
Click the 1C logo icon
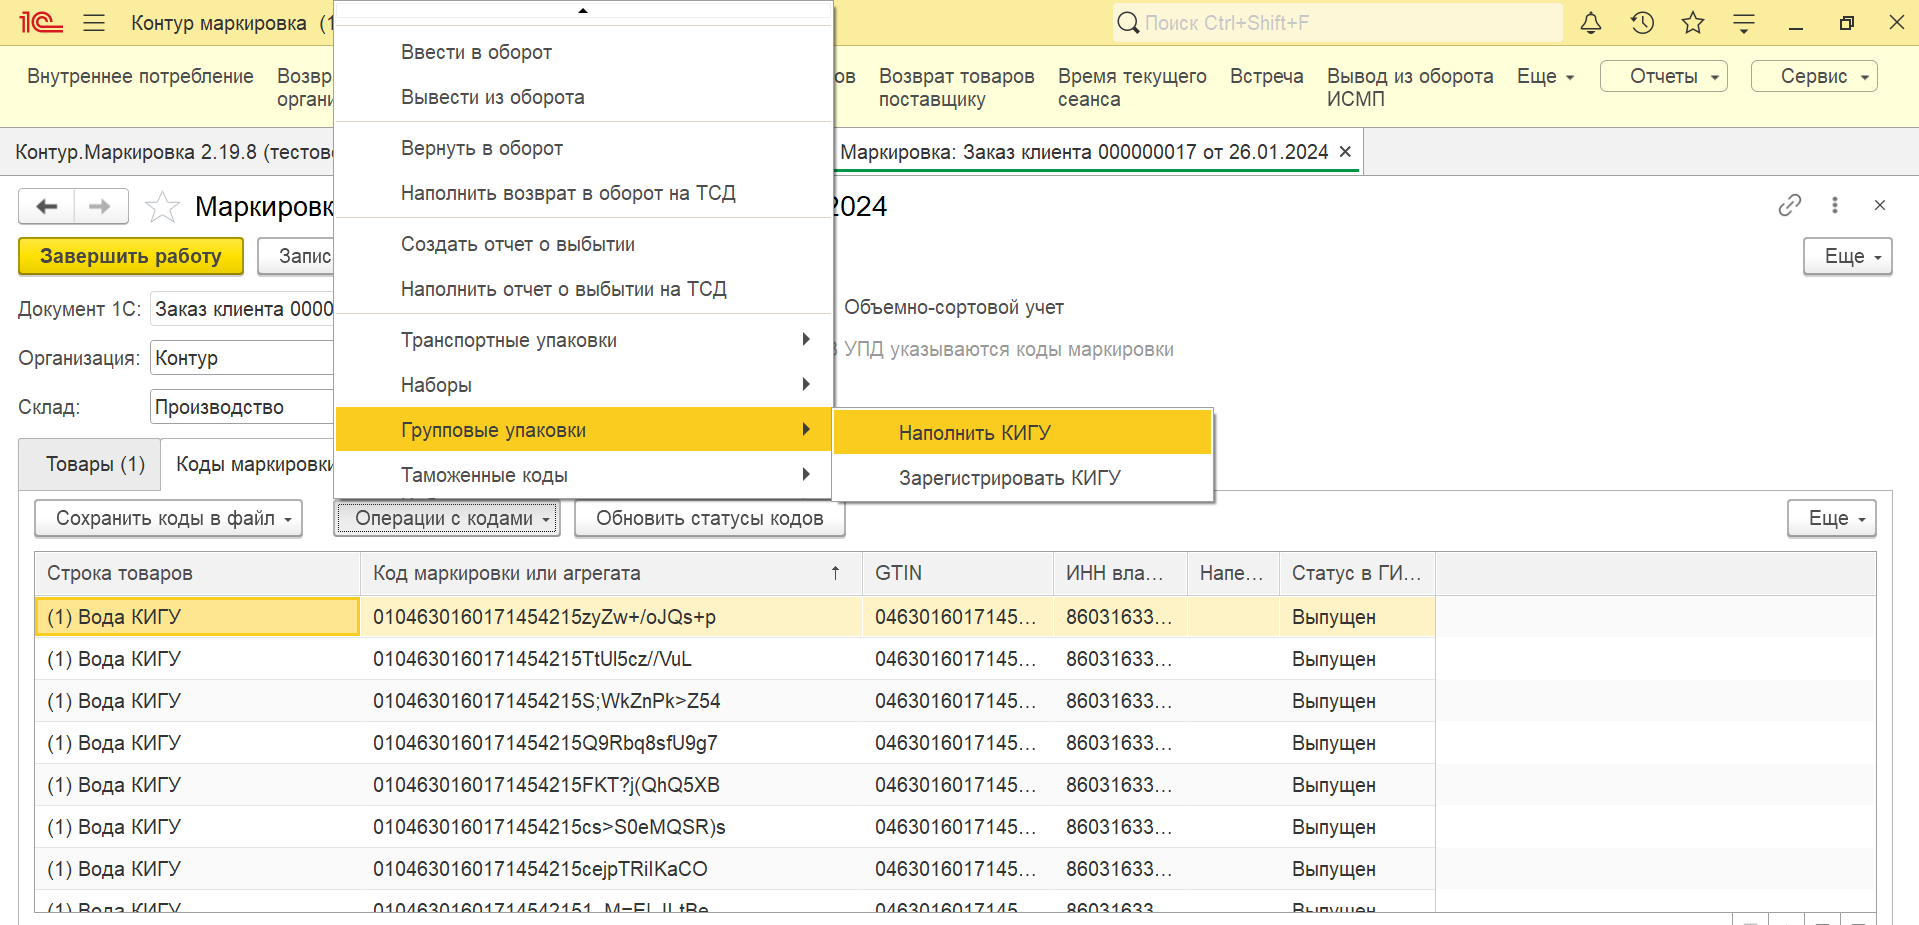pos(41,22)
